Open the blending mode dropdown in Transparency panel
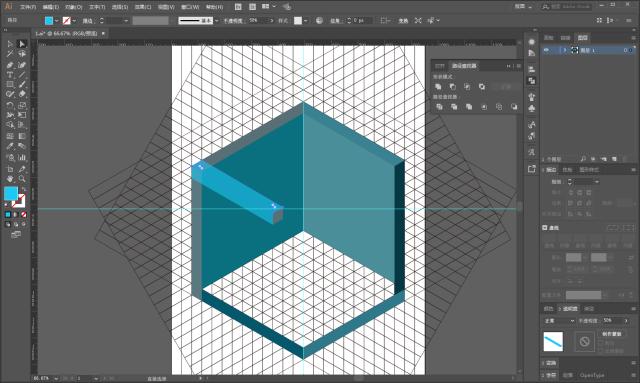 (x=559, y=321)
